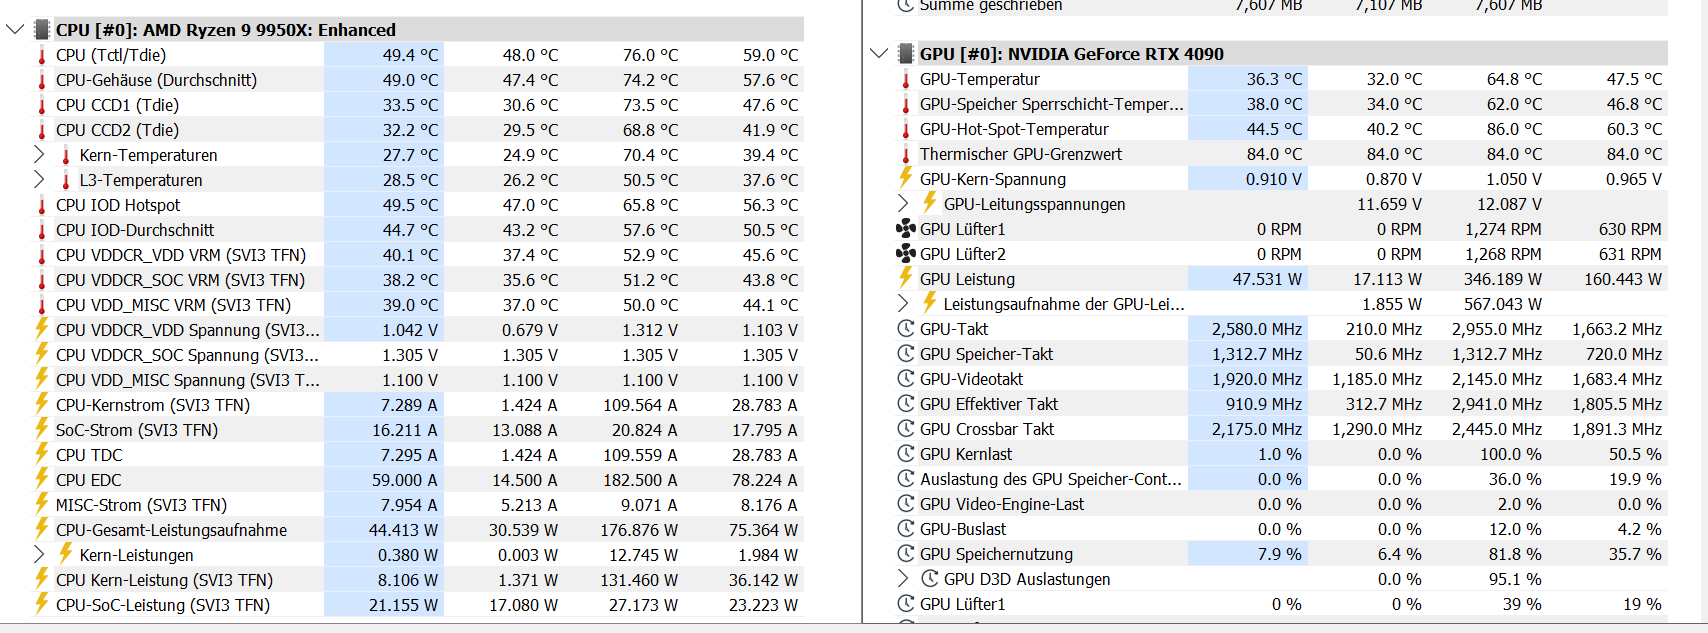Click the 182.500 A CPU EDC maximum value

click(x=640, y=480)
